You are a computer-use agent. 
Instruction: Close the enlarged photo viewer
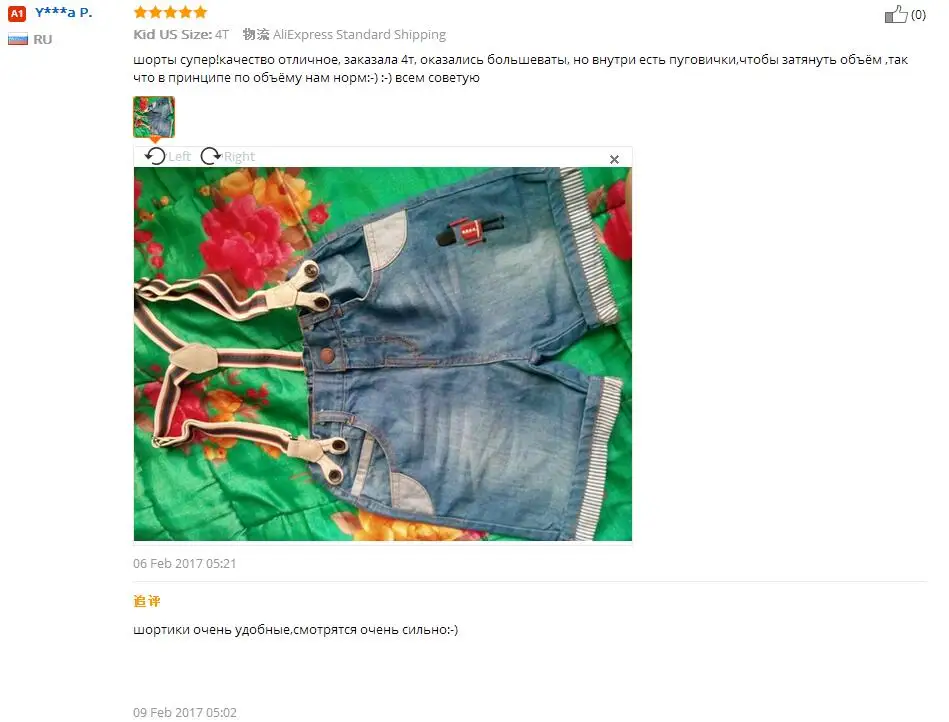pyautogui.click(x=614, y=159)
